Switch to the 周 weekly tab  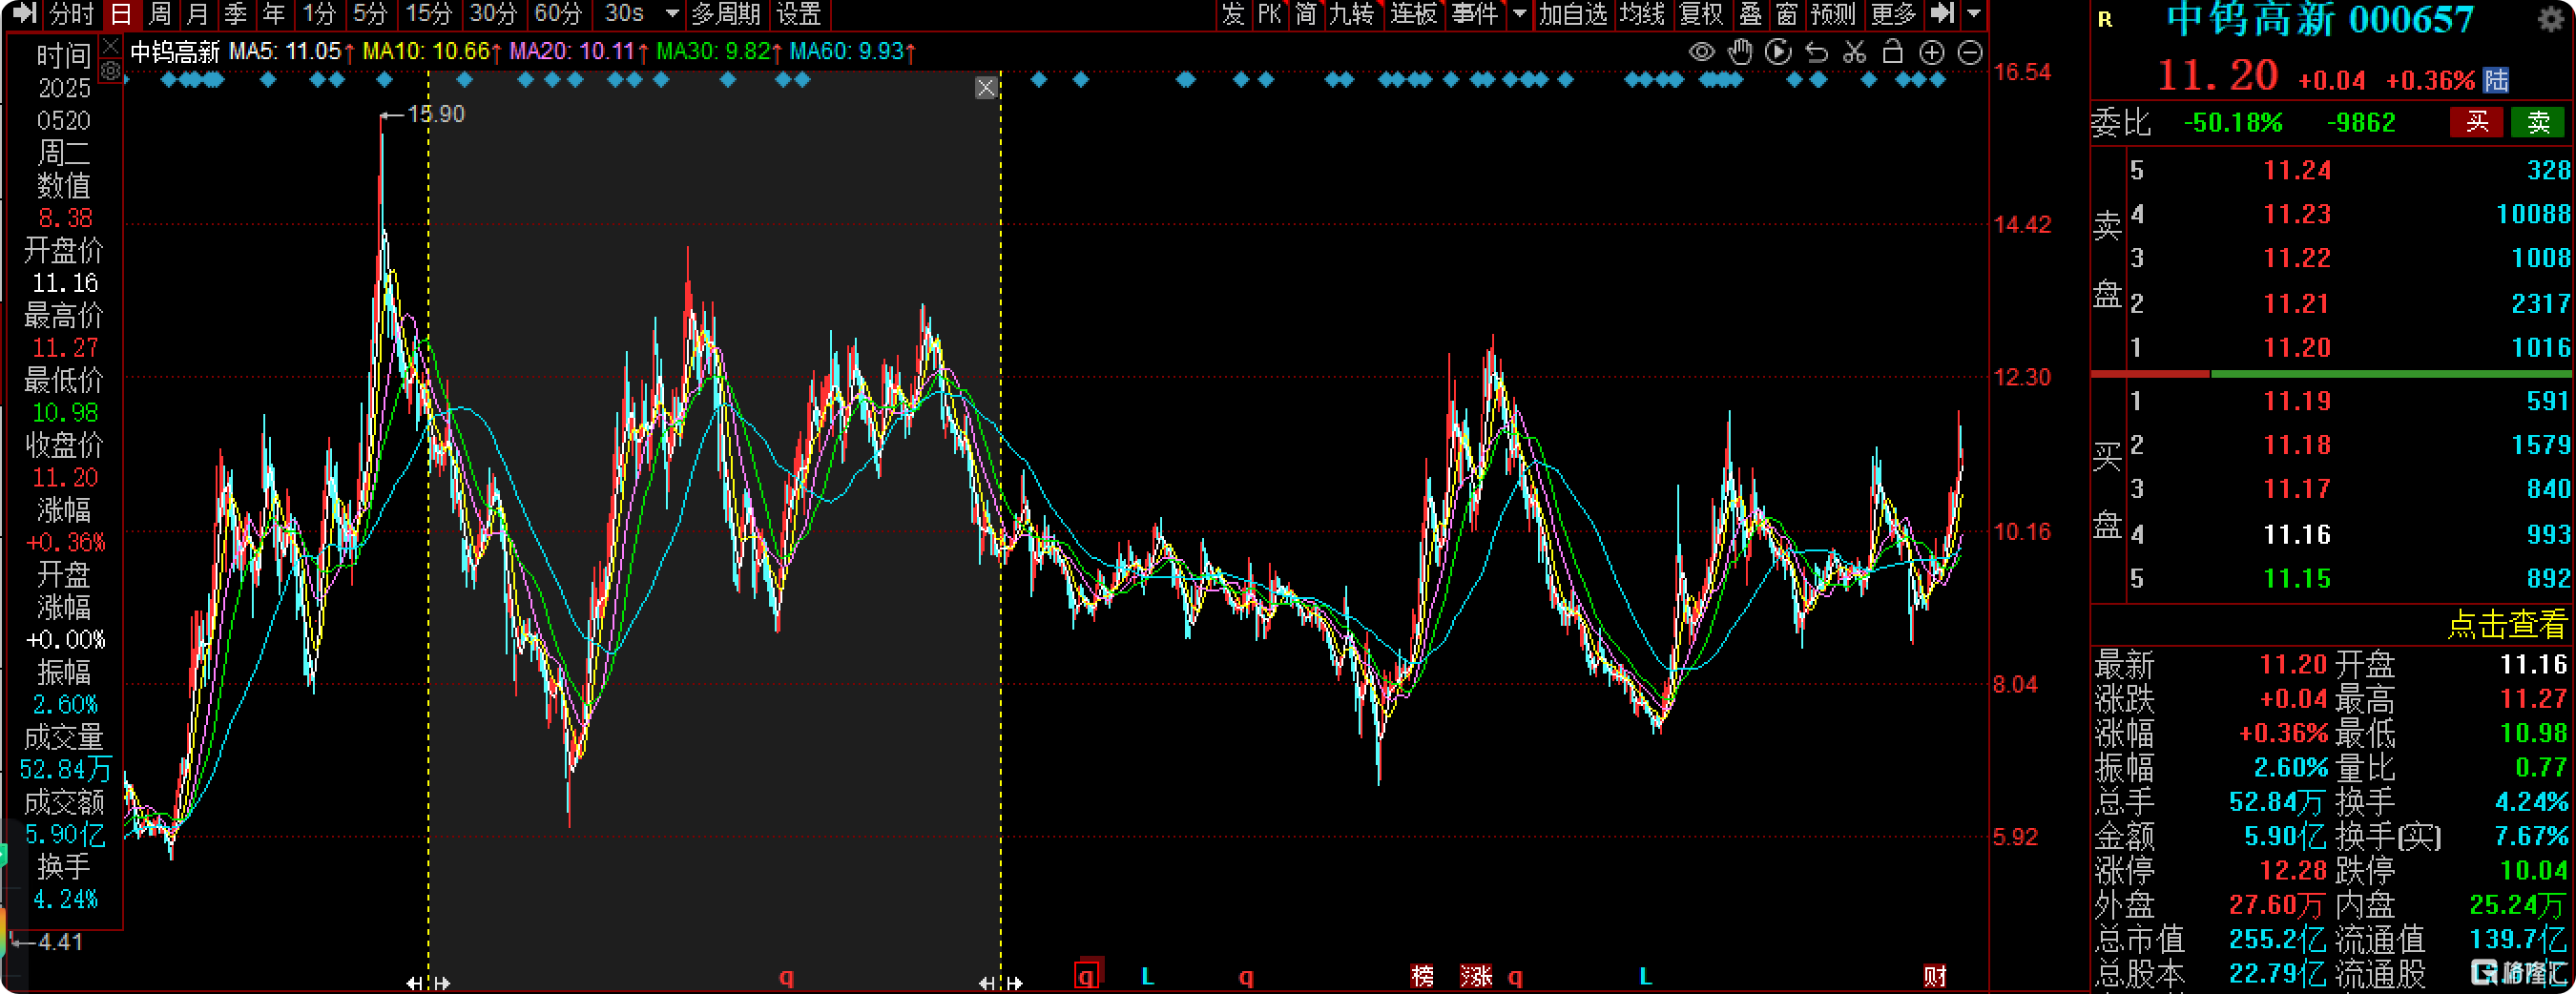(x=159, y=14)
